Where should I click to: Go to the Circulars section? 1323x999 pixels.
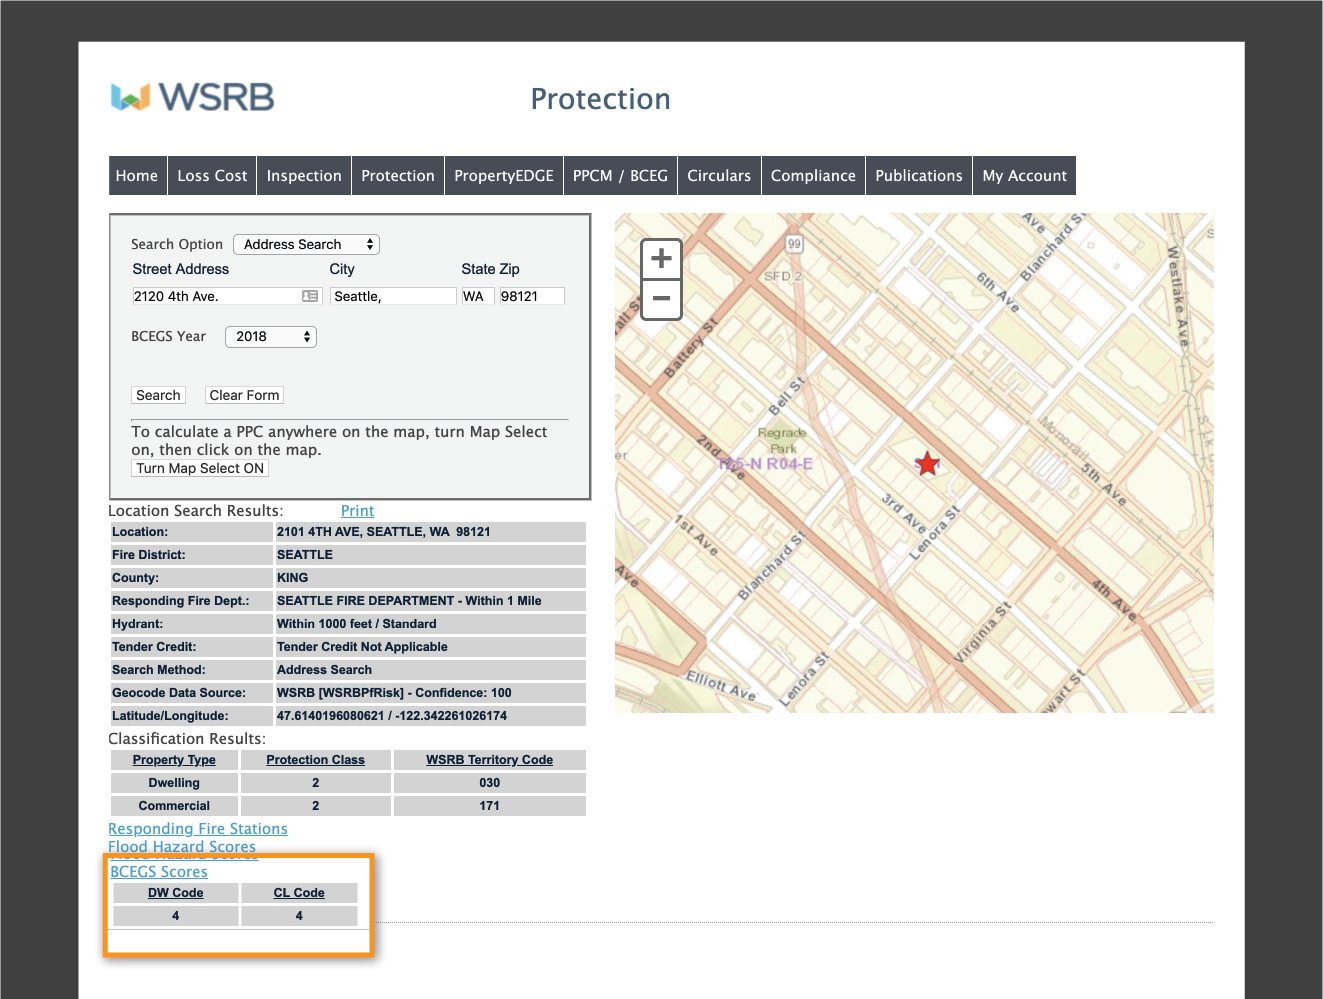(719, 175)
